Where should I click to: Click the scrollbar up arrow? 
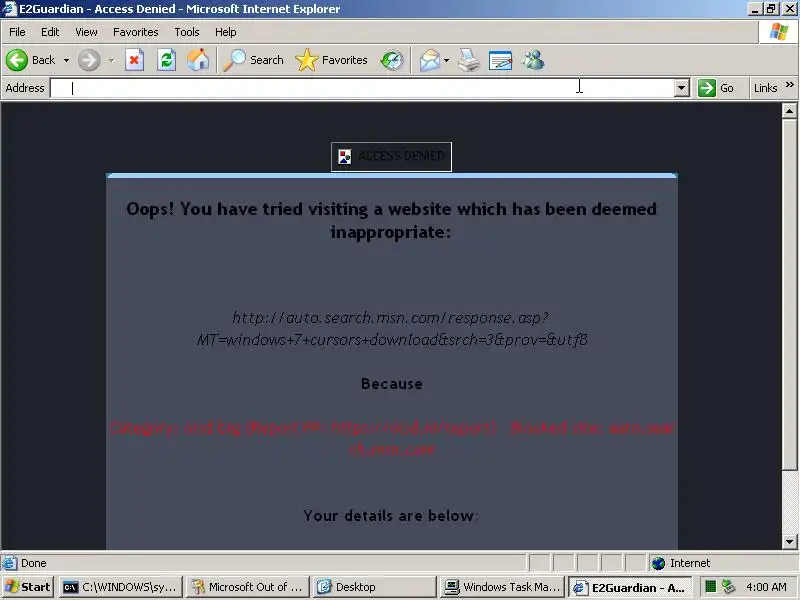[789, 111]
